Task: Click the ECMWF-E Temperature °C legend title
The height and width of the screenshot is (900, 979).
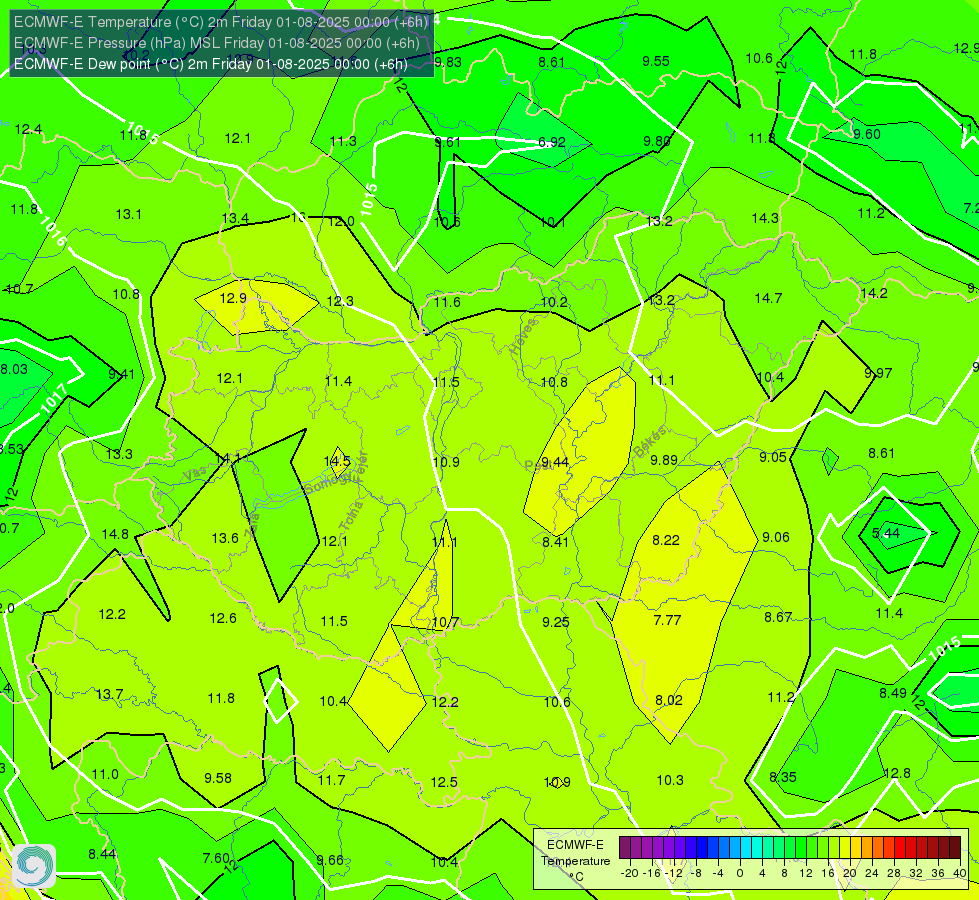Action: 575,861
